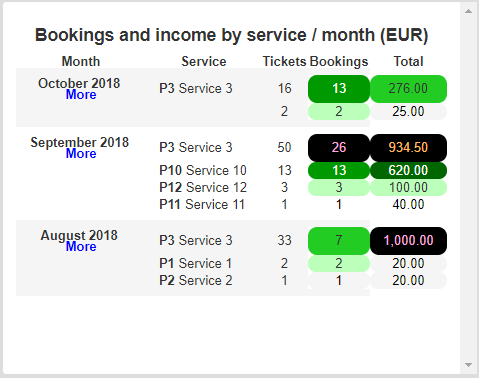Screen dimensions: 479x378
Task: Click the Tickets column header
Action: coord(284,62)
